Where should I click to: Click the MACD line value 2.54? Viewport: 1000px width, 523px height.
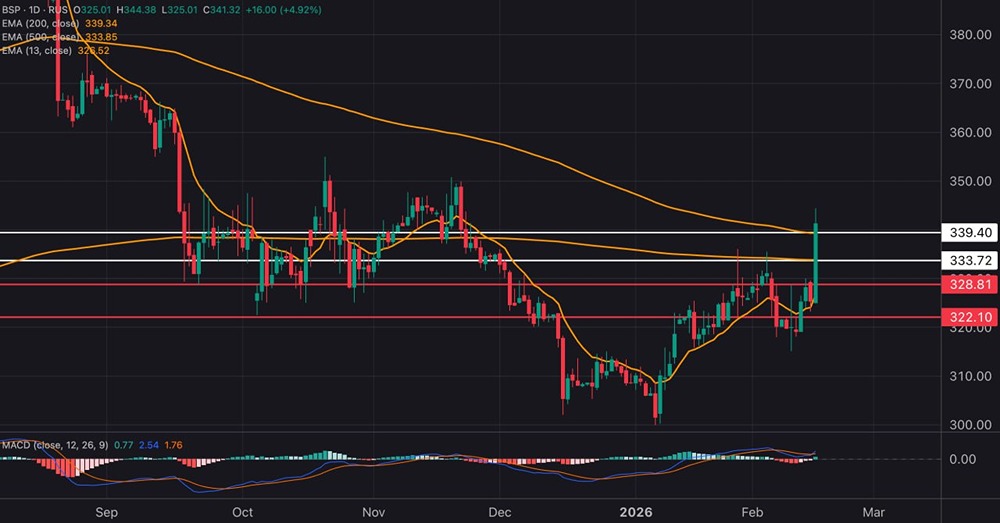click(149, 445)
